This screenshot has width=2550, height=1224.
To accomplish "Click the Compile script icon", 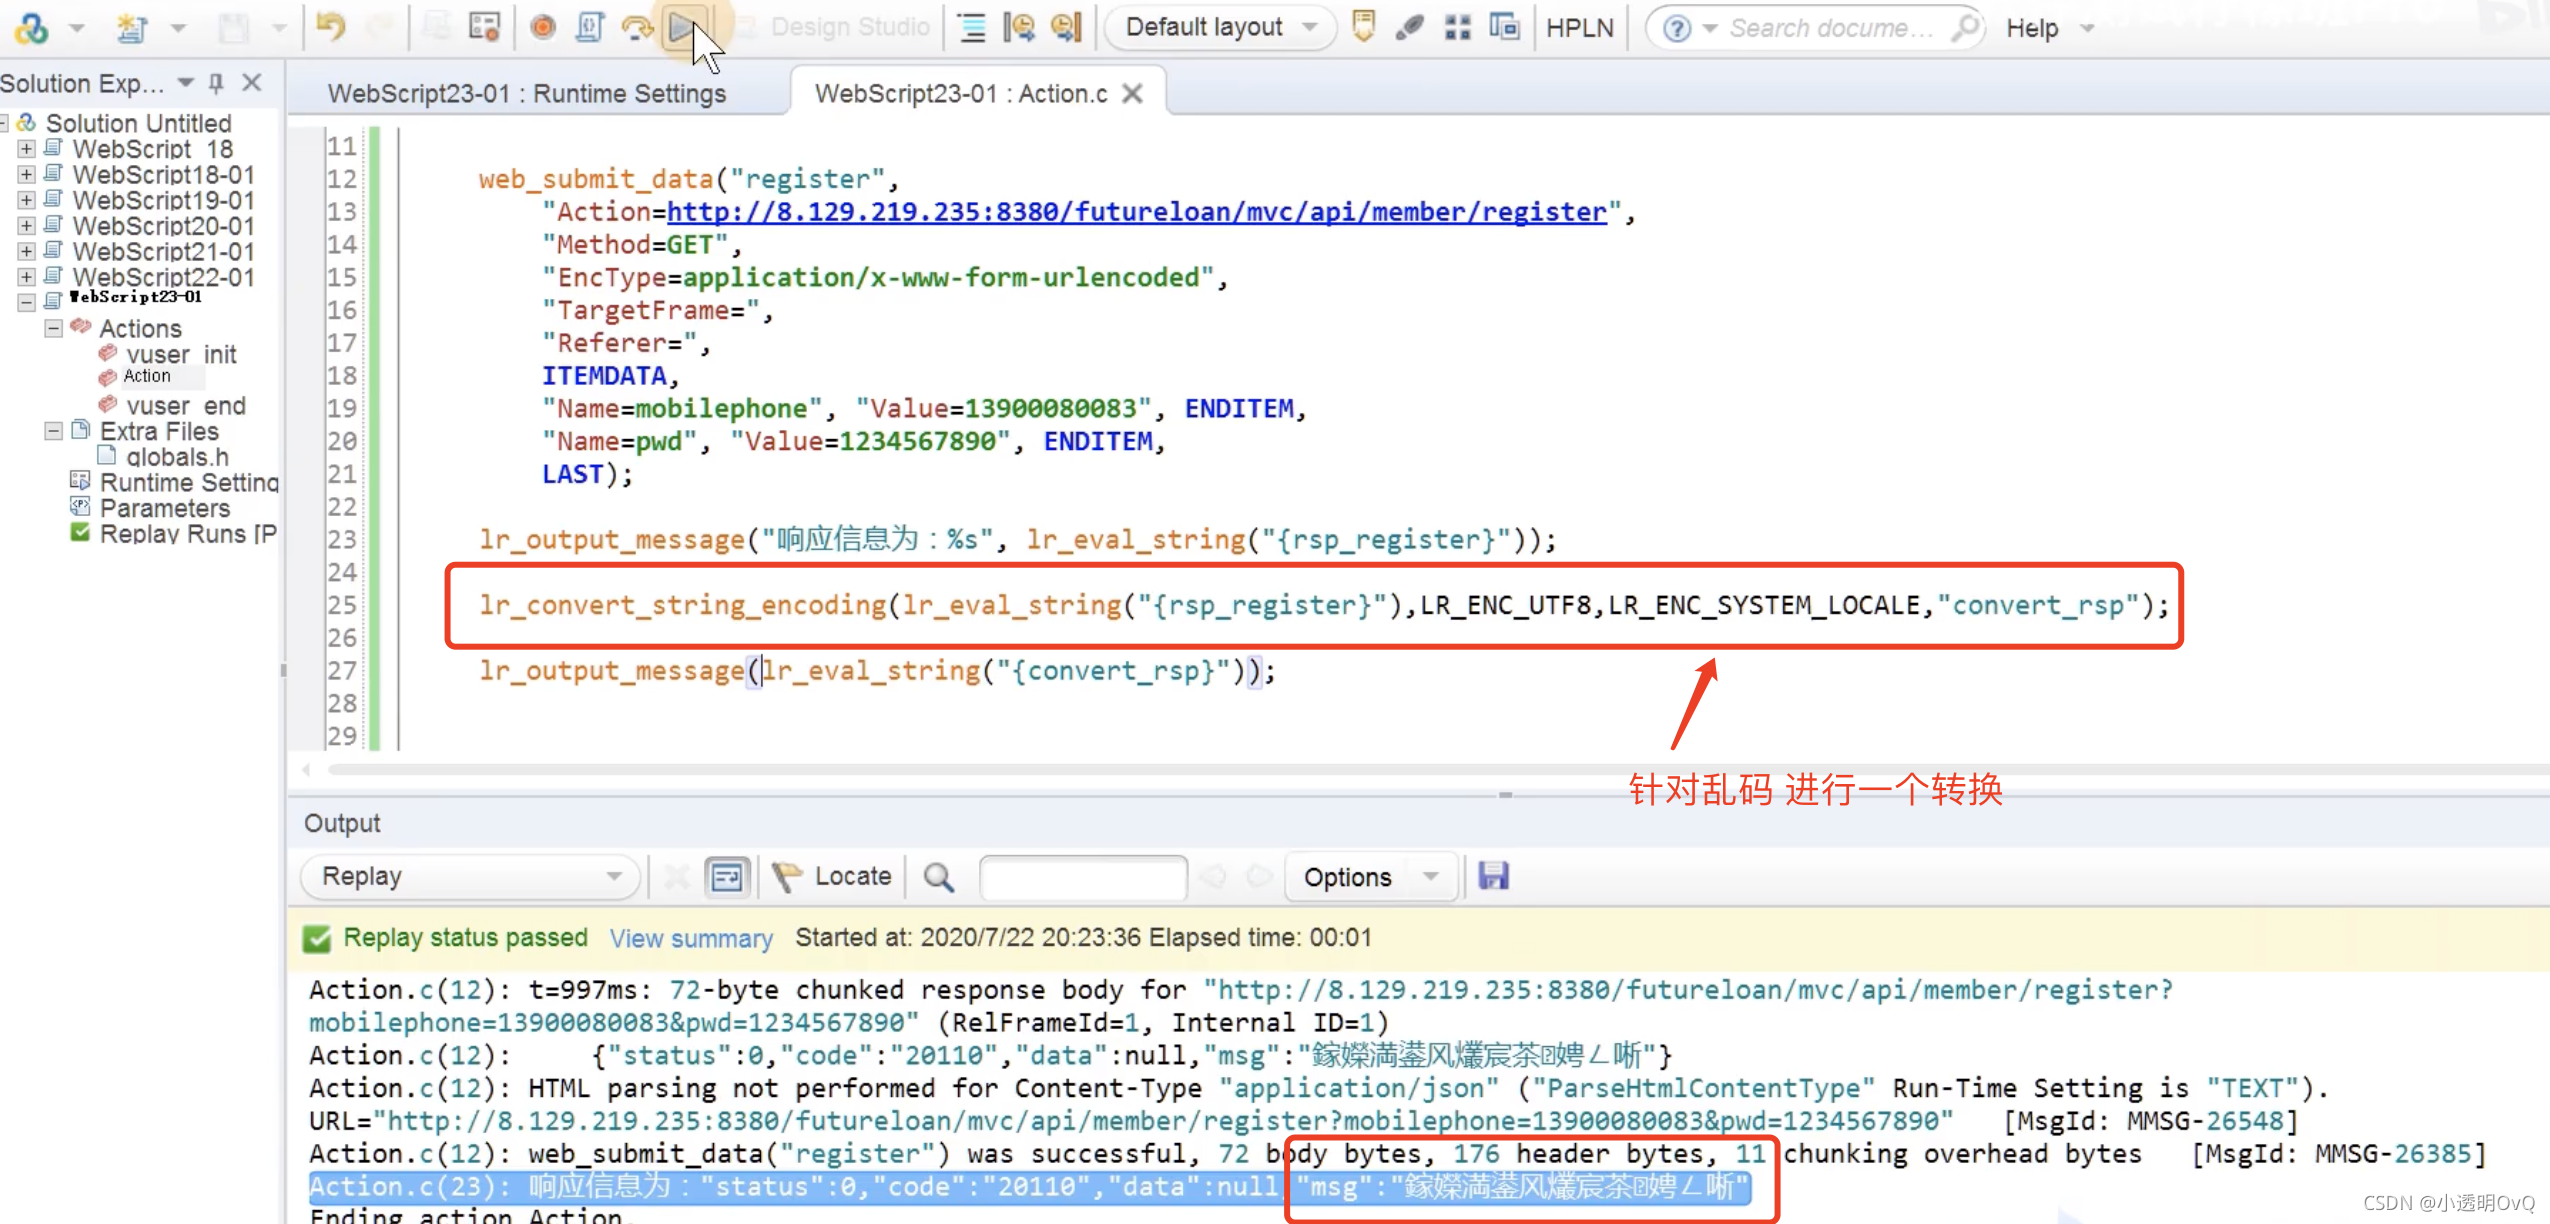I will point(590,27).
